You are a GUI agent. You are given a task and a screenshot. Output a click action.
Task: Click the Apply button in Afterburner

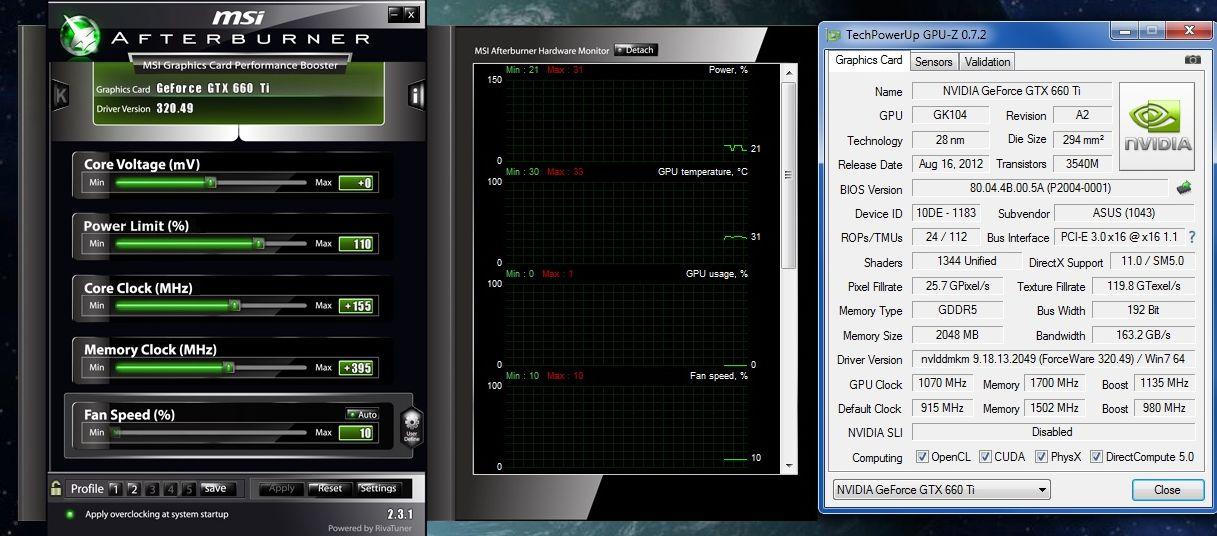point(282,489)
